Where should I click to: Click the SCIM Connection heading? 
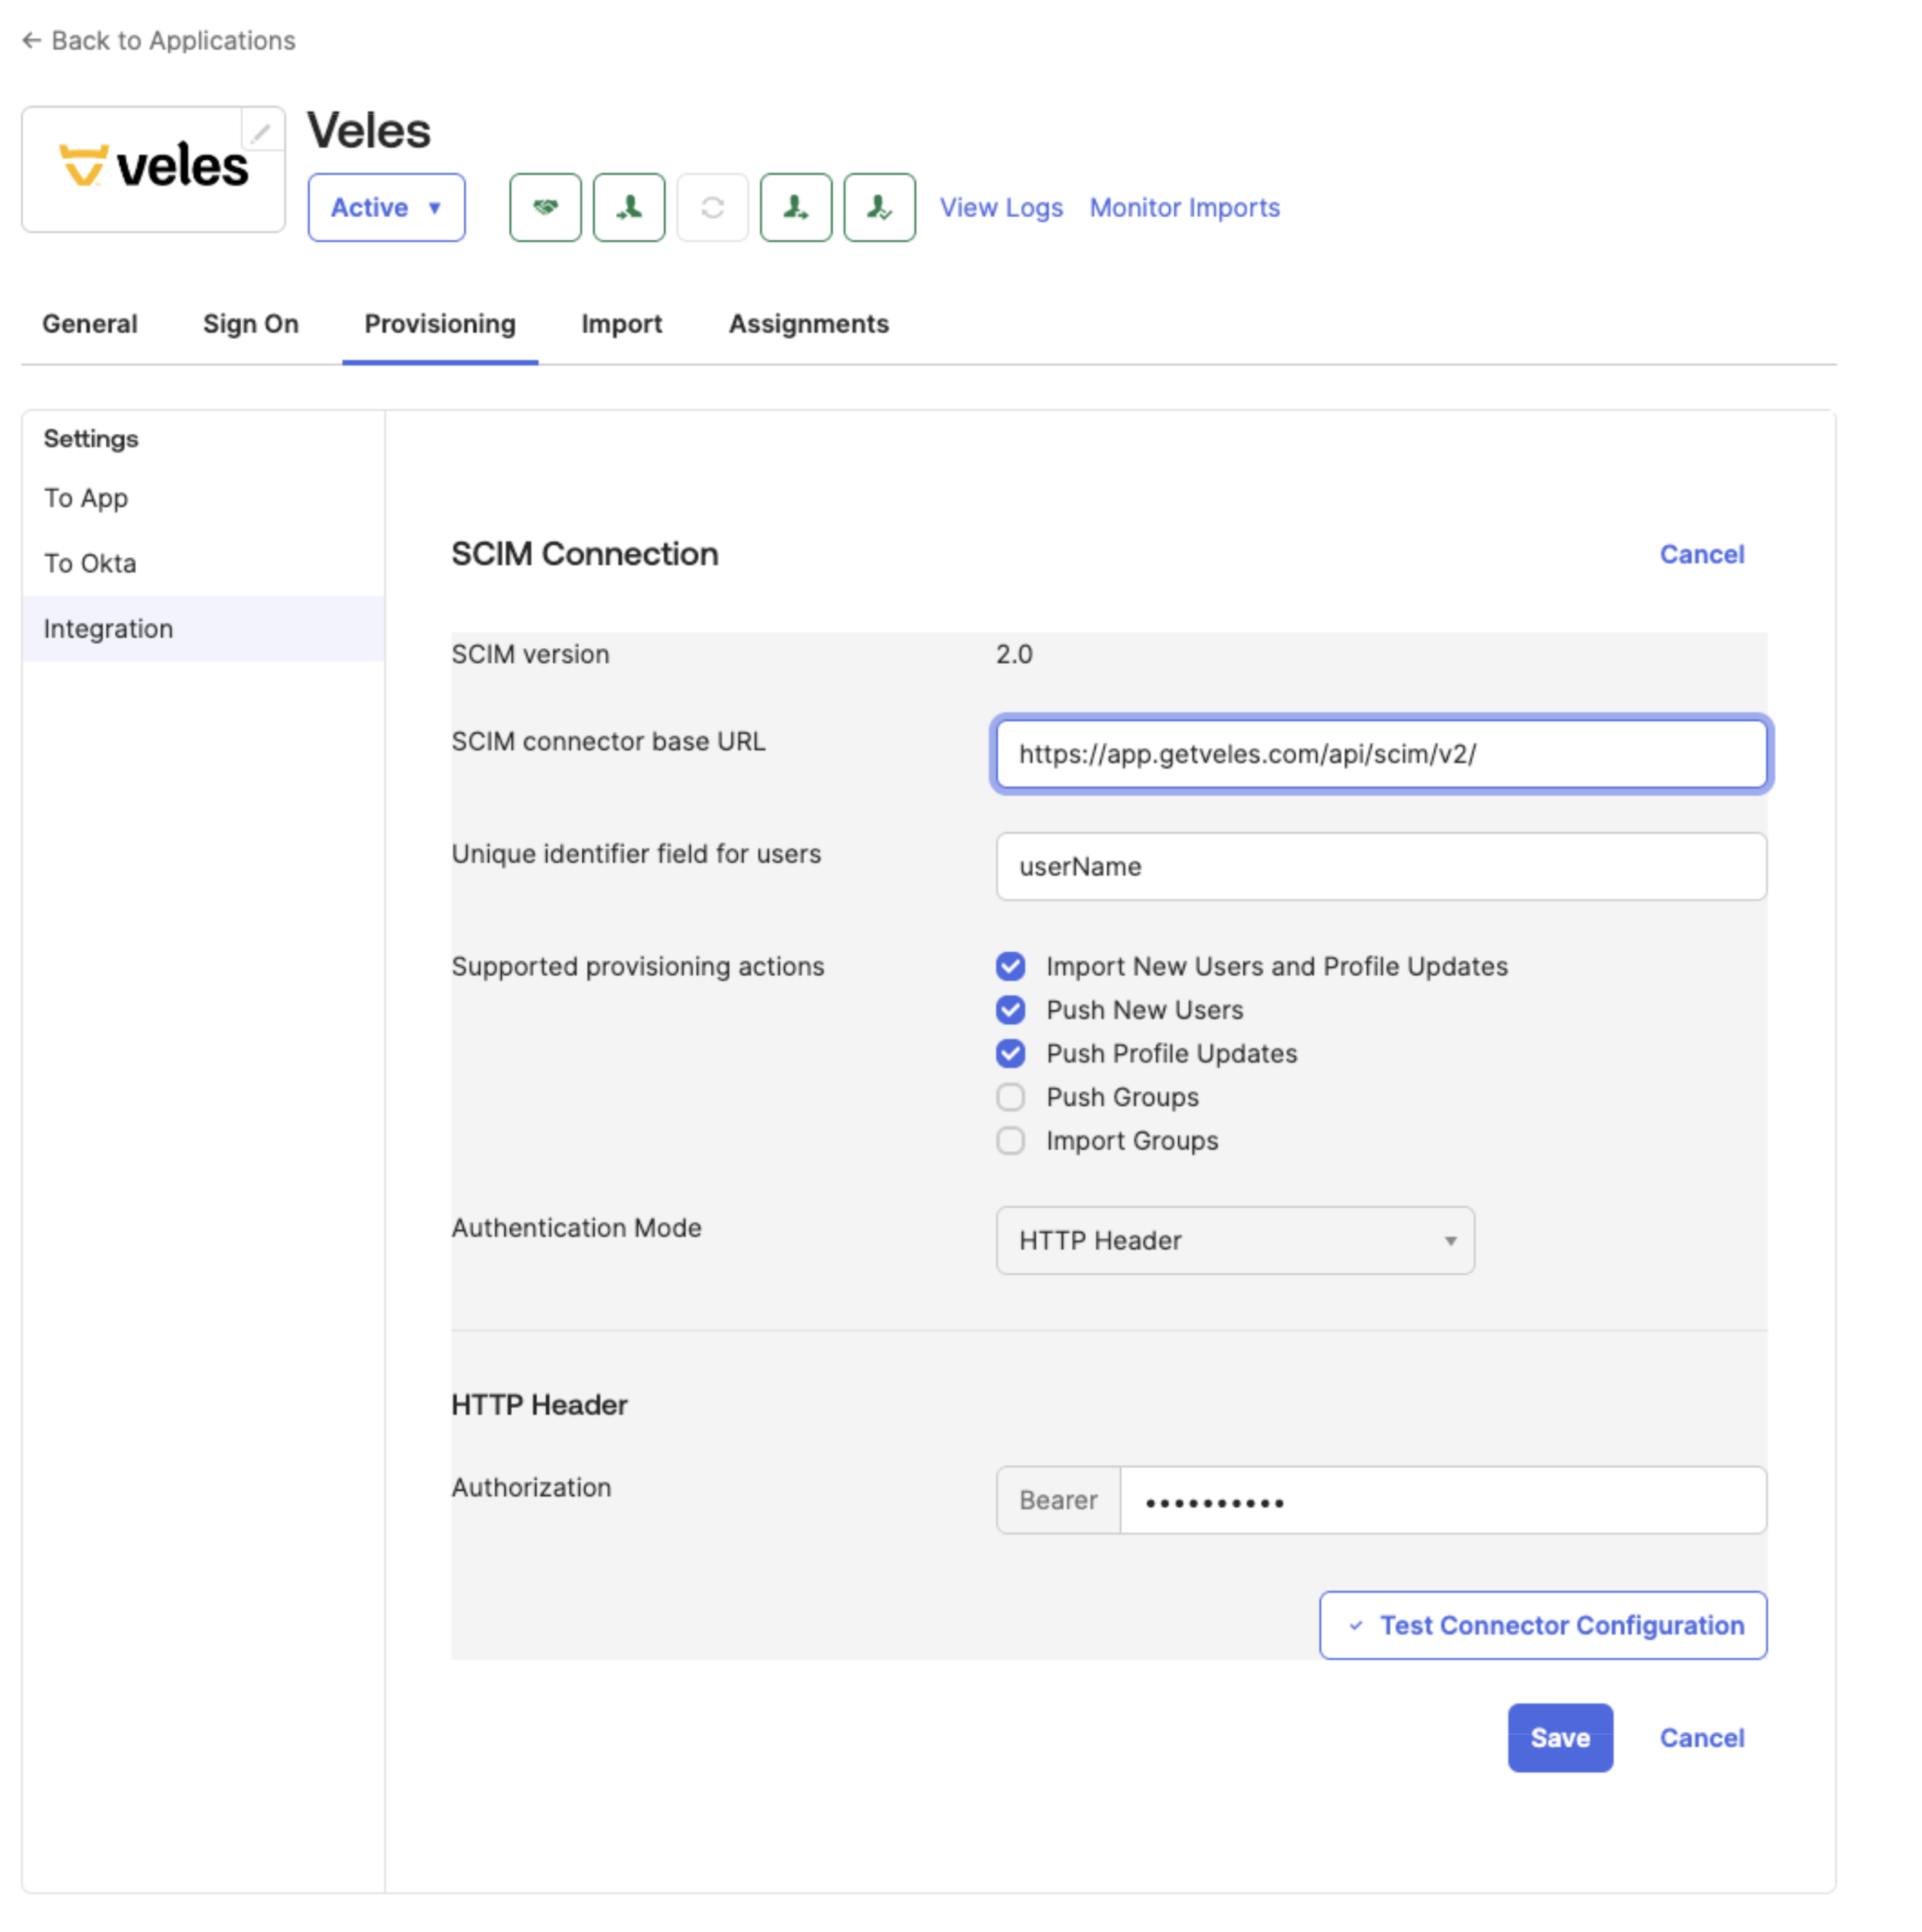[585, 554]
